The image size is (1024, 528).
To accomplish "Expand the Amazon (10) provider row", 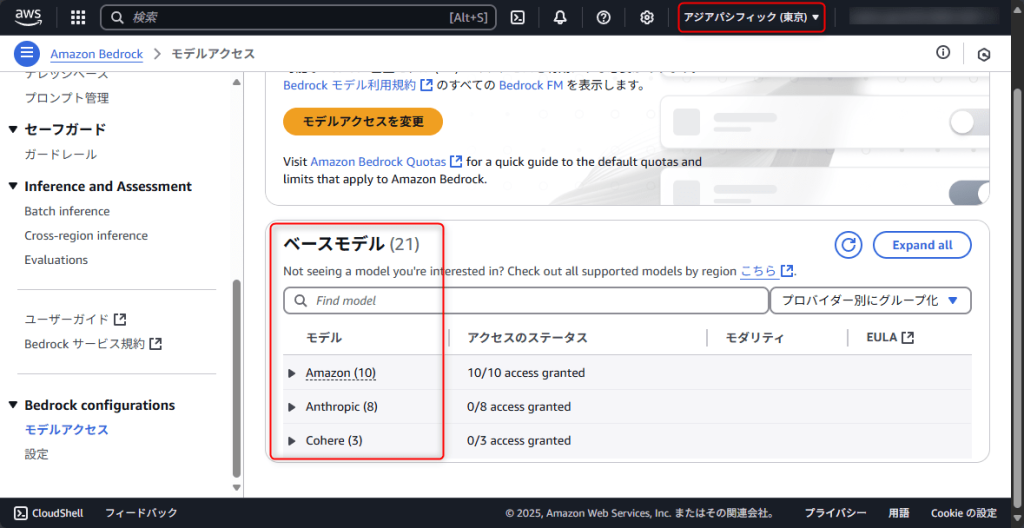I will (292, 373).
